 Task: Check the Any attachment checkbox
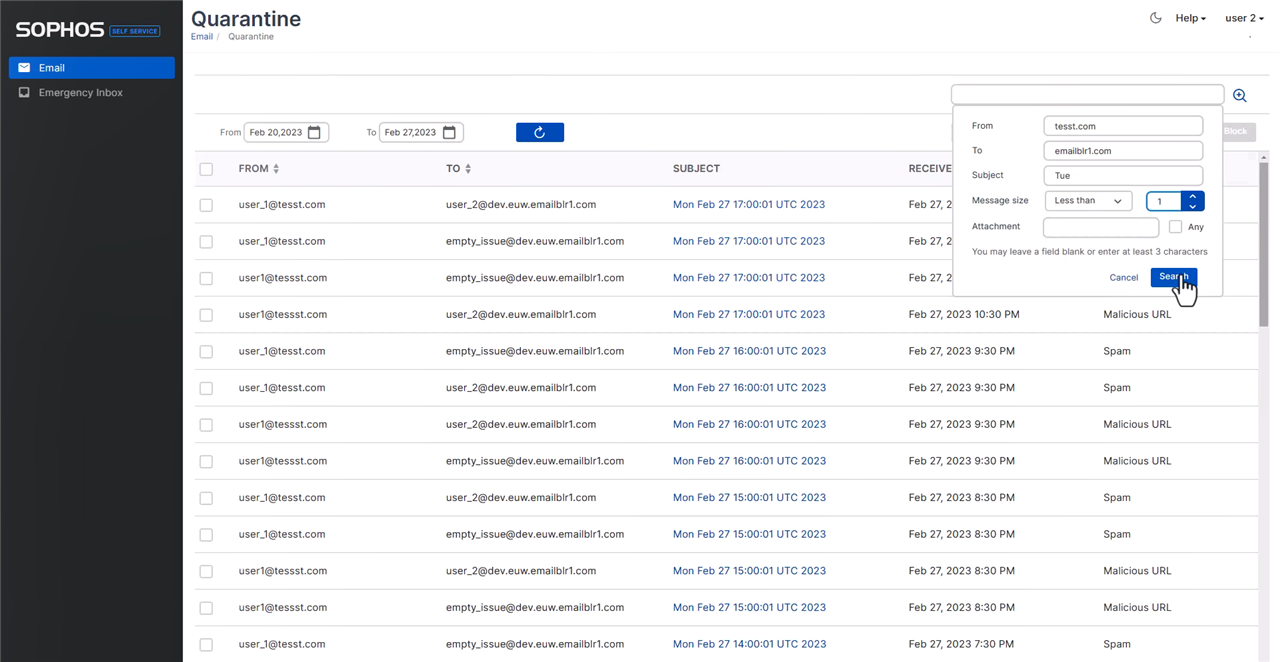pyautogui.click(x=1175, y=227)
